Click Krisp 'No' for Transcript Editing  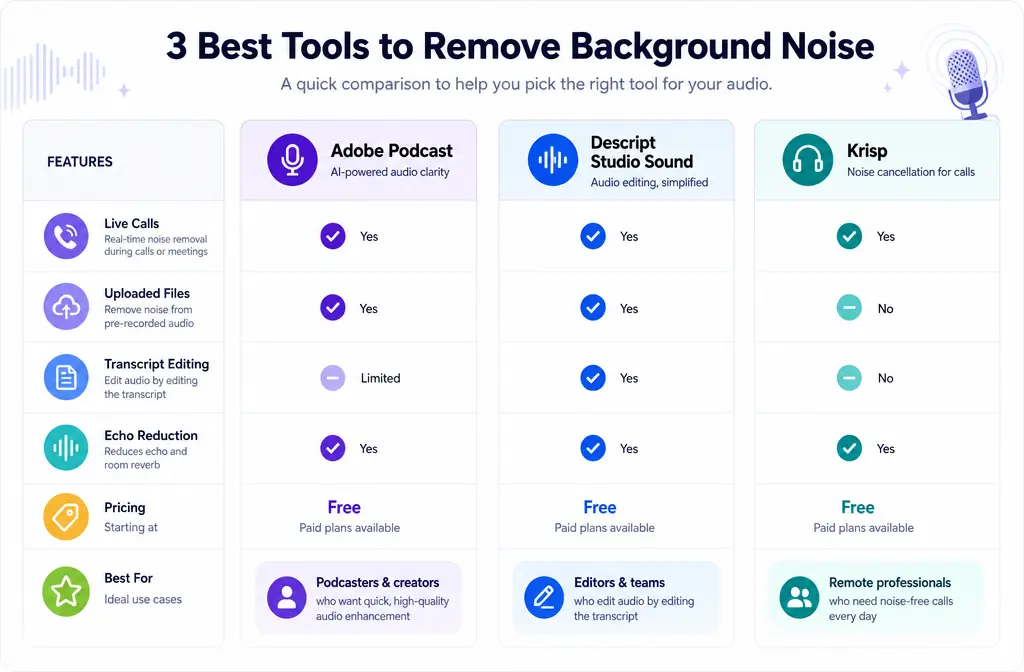tap(886, 378)
